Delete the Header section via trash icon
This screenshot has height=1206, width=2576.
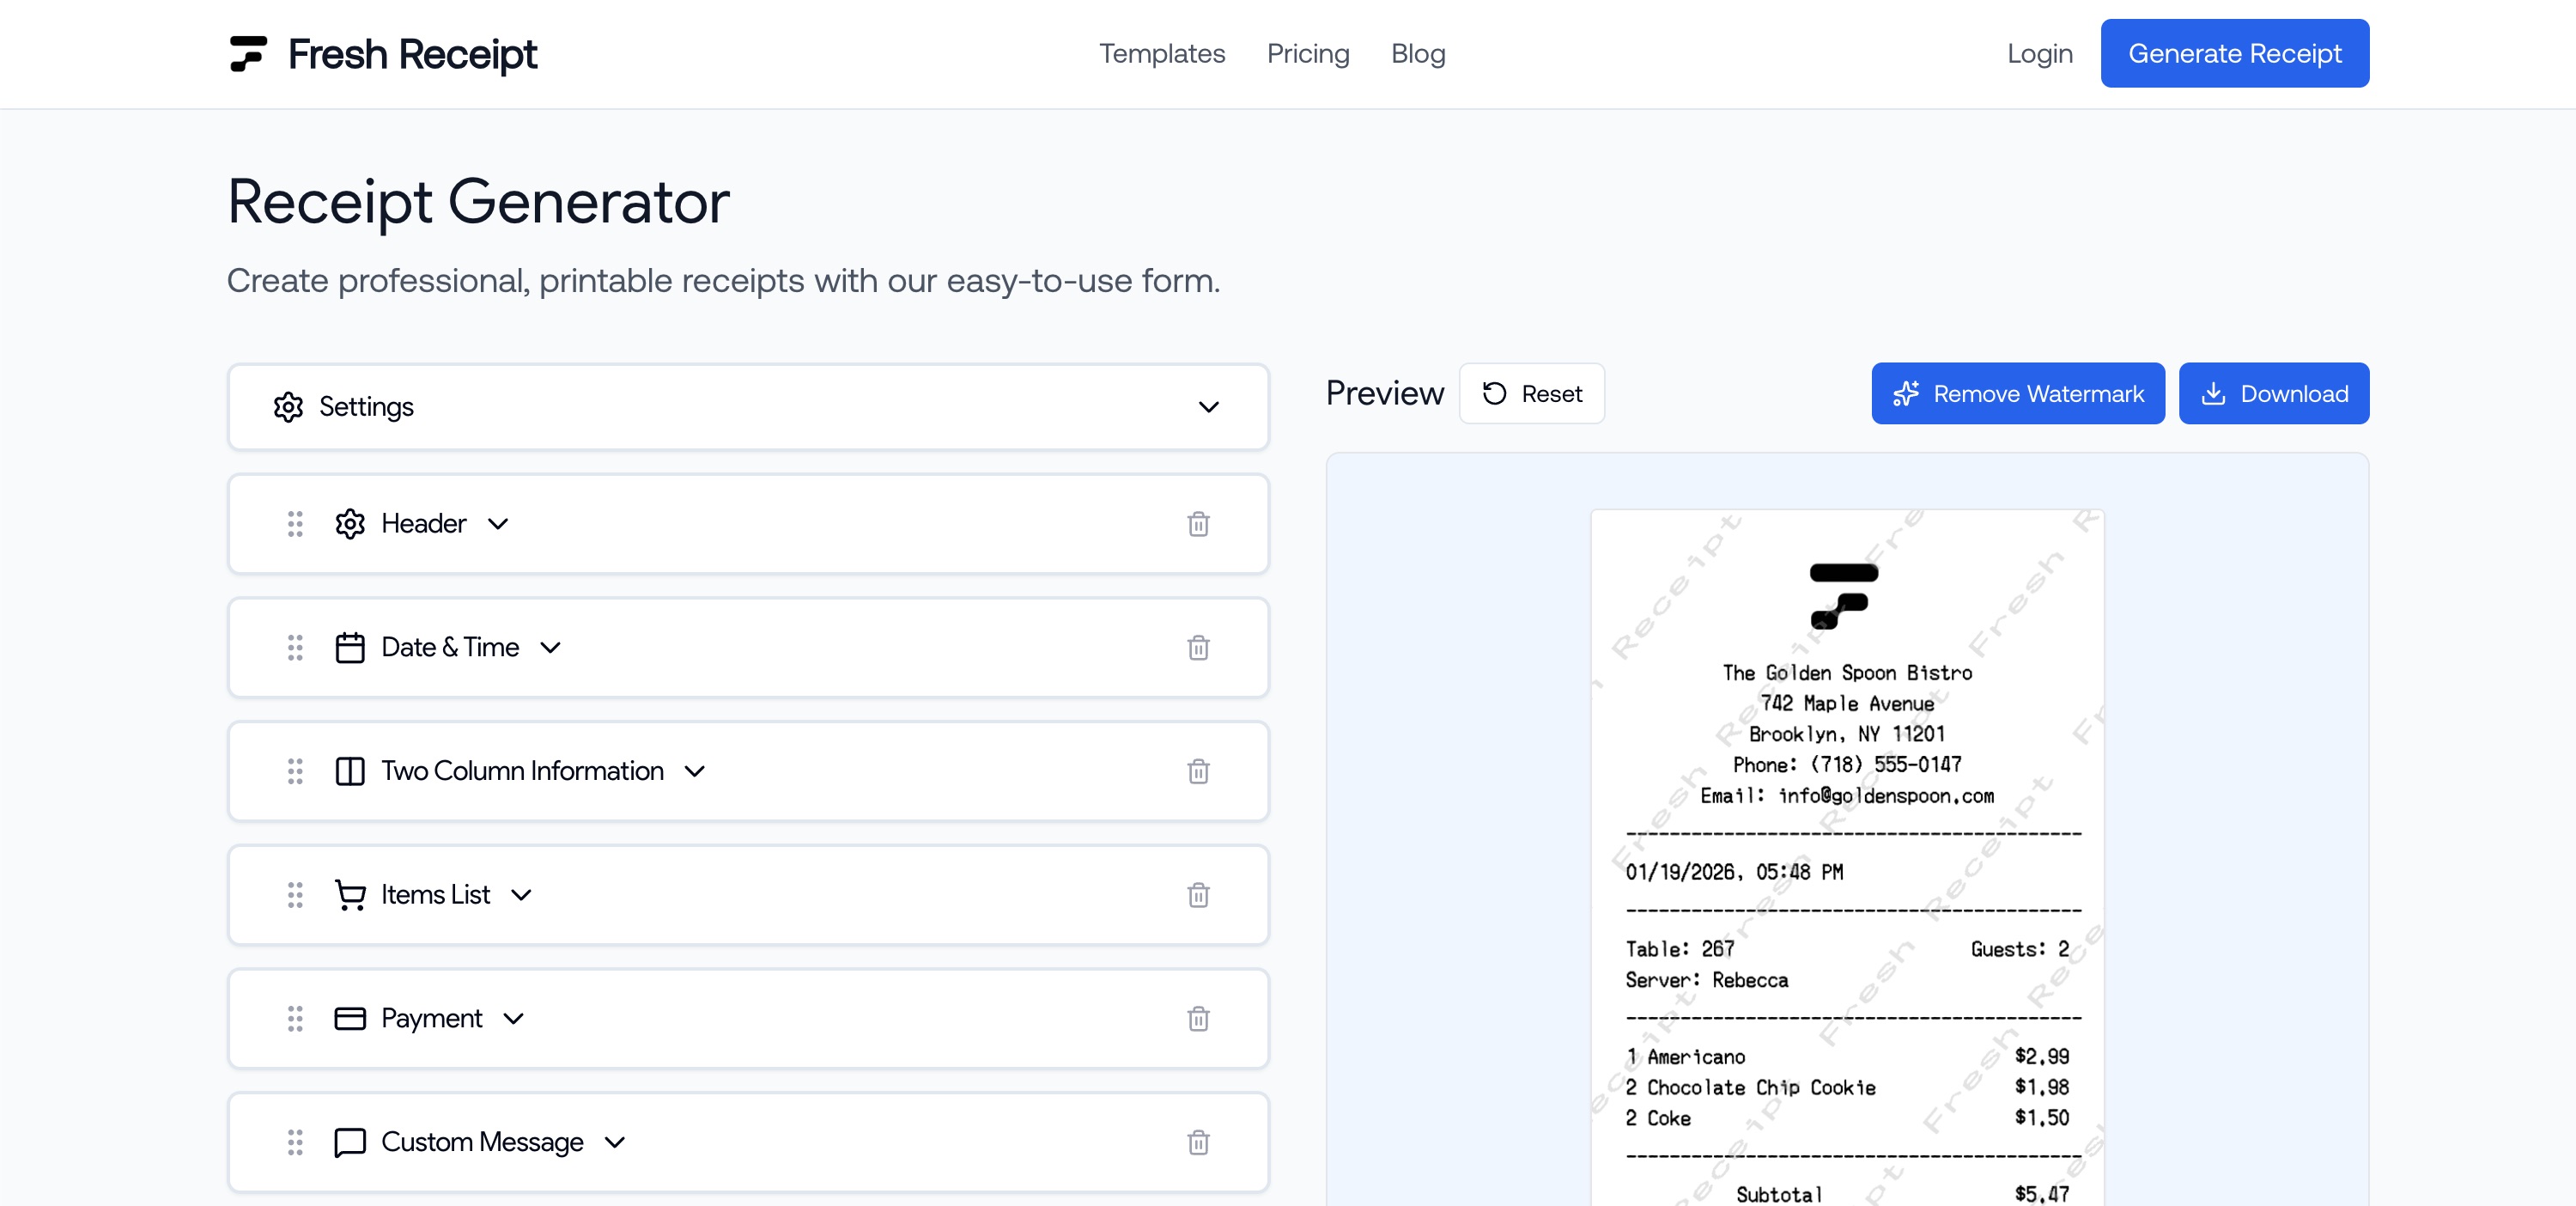point(1199,523)
